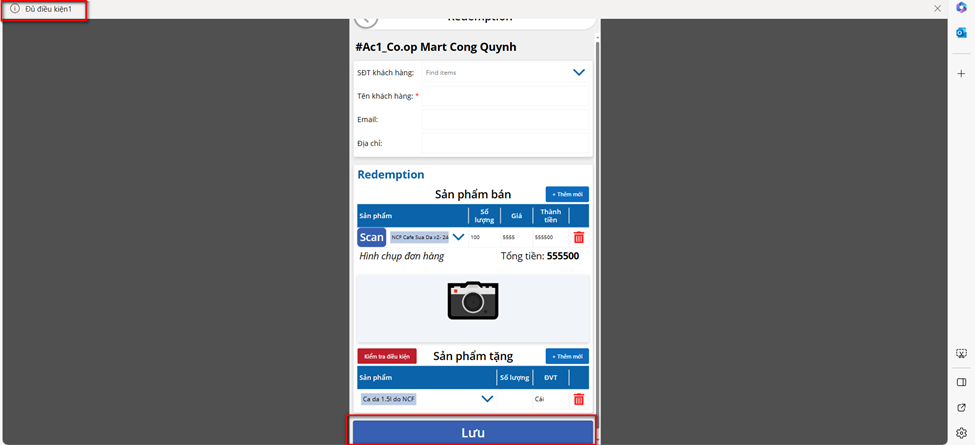Open the Copilot icon in browser sidebar
This screenshot has height=445, width=975.
pos(961,8)
